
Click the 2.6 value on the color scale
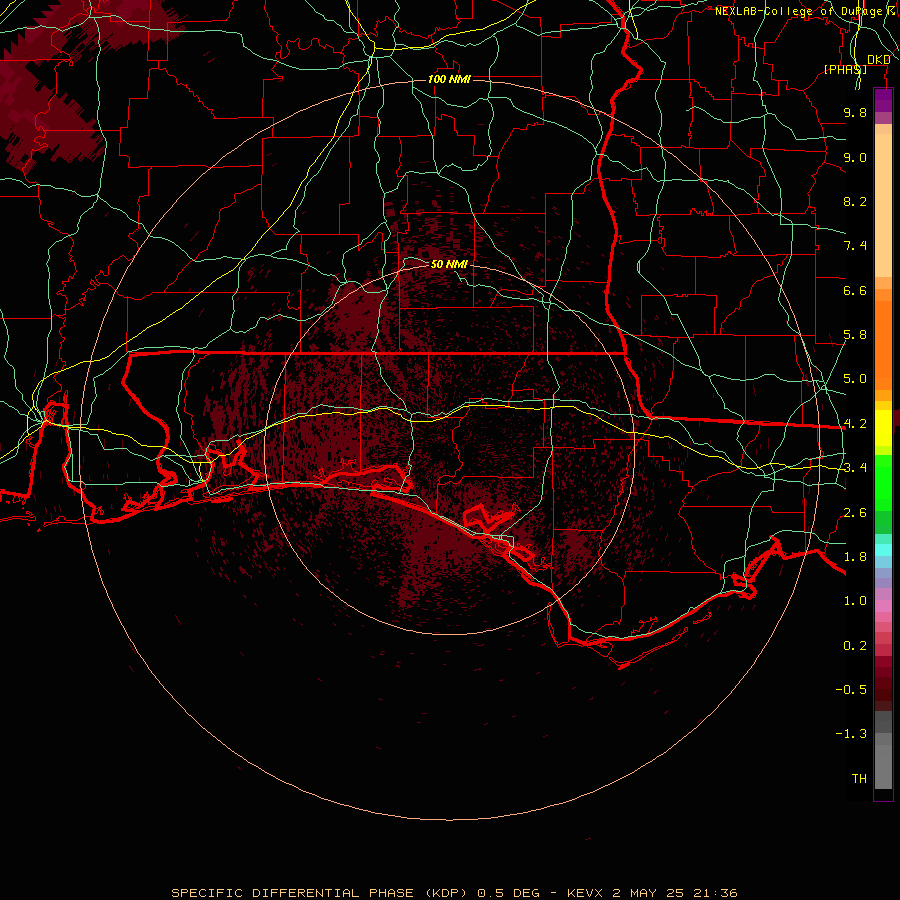855,513
